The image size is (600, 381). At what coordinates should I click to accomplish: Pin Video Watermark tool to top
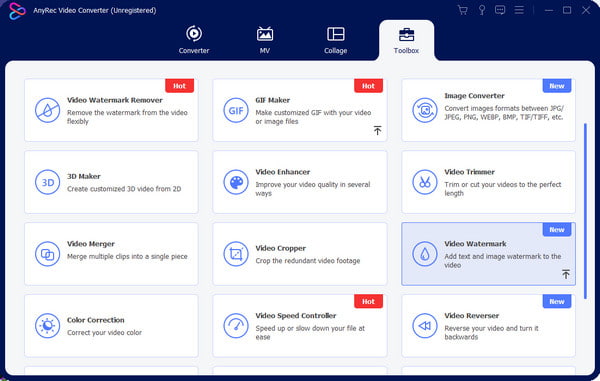coord(566,274)
